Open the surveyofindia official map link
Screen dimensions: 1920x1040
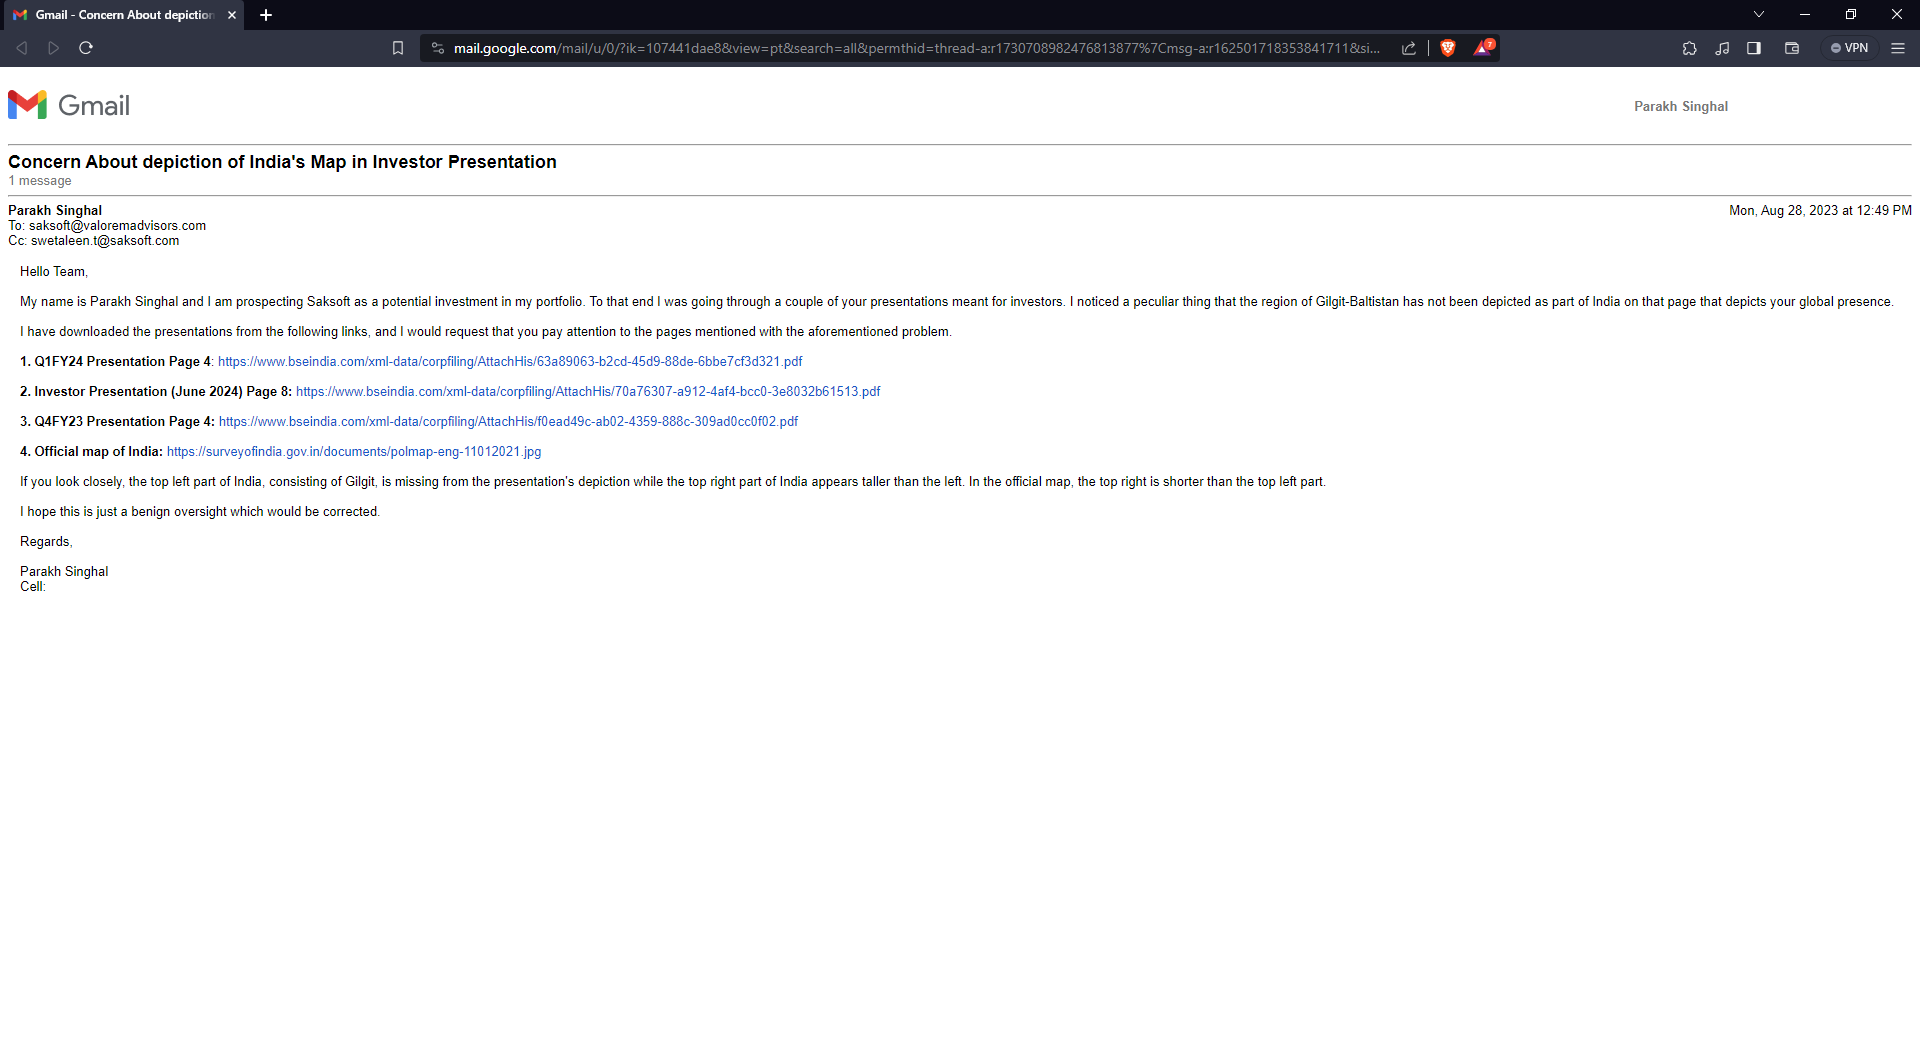[x=354, y=452]
